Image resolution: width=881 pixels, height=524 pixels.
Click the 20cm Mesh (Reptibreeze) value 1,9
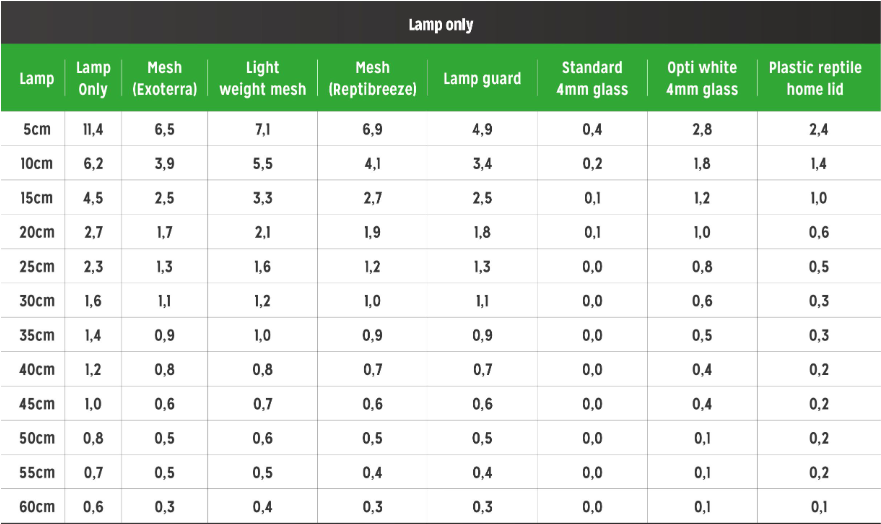(x=372, y=232)
